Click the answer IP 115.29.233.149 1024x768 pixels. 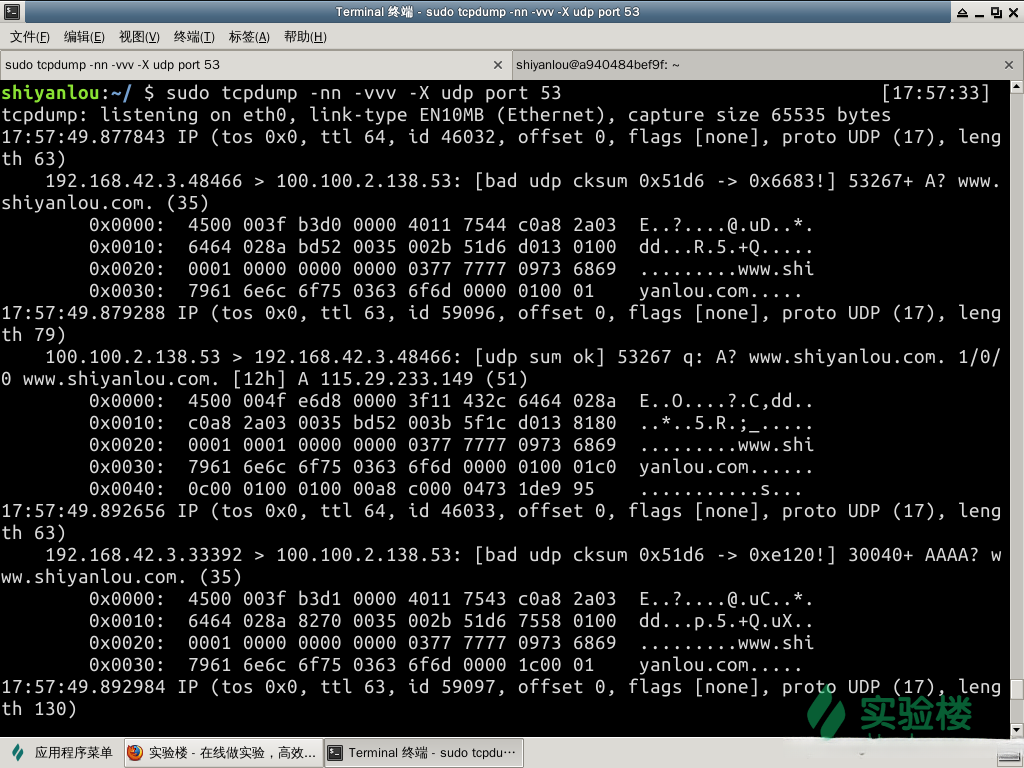point(396,379)
